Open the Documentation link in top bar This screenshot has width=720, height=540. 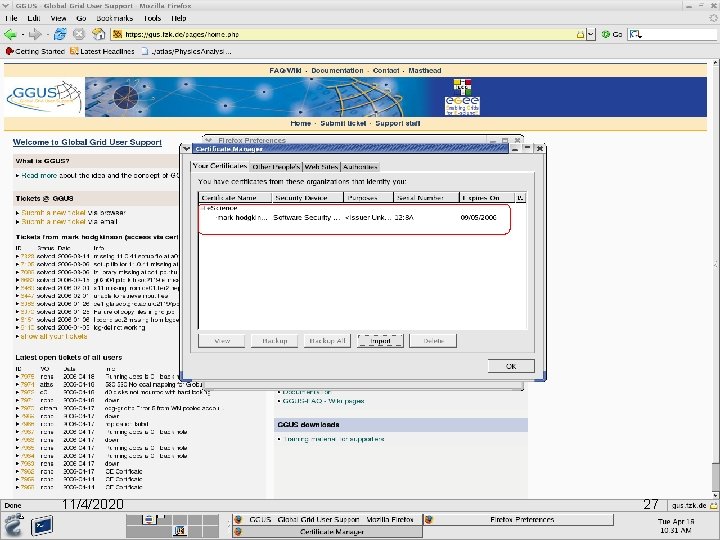(337, 70)
